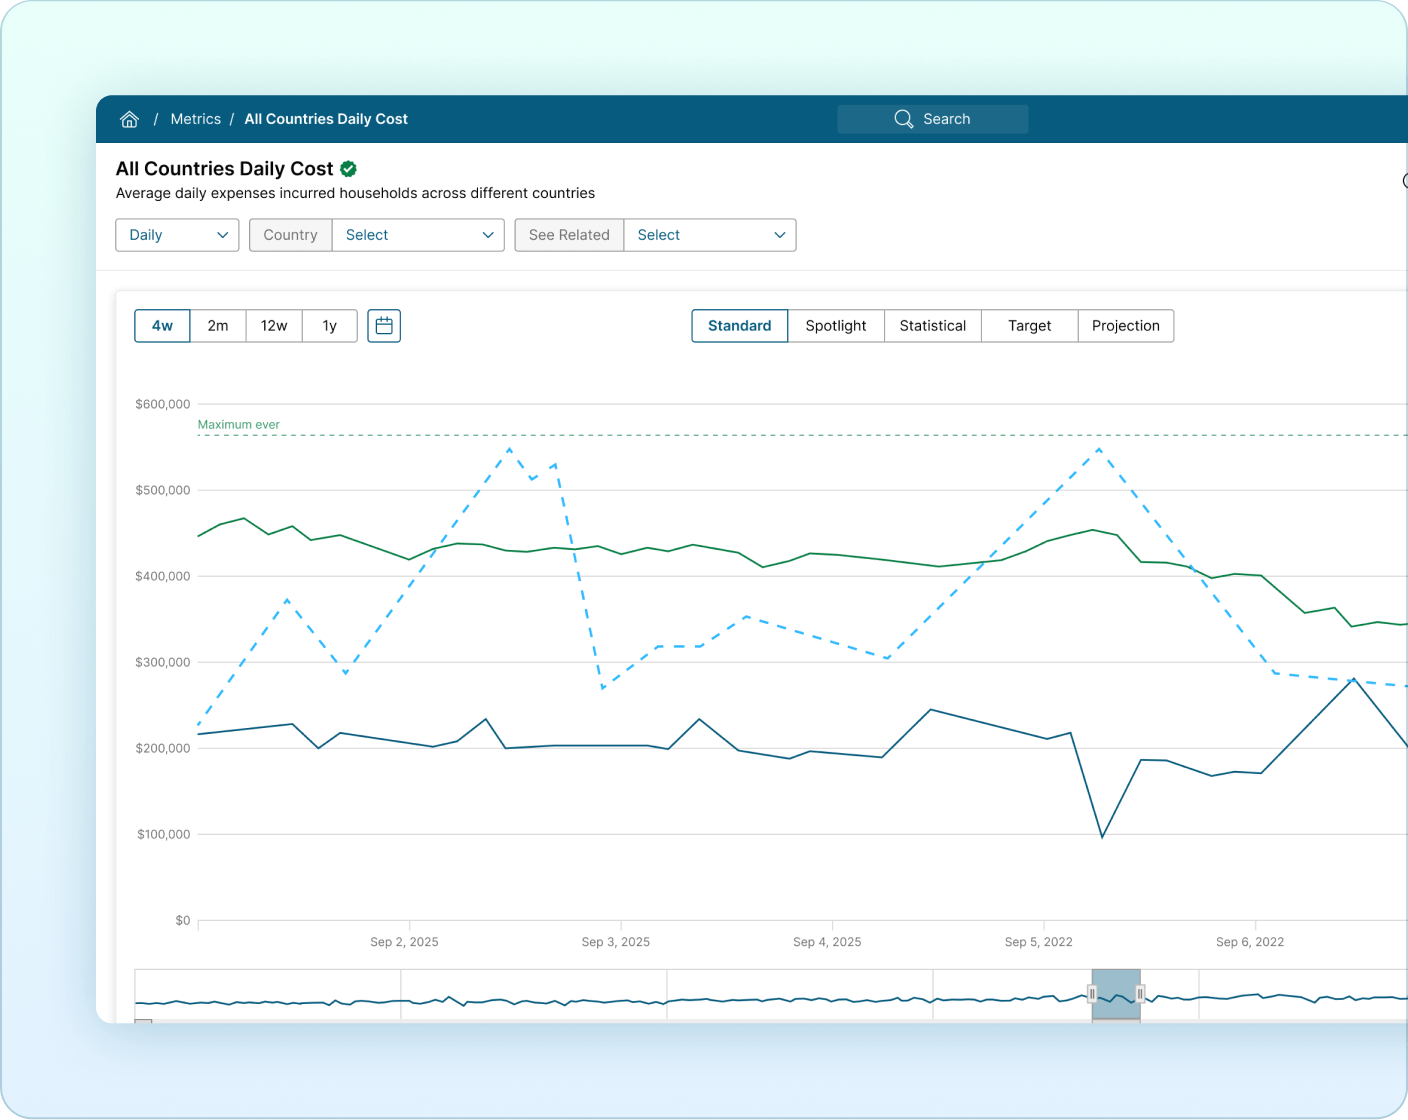Image resolution: width=1408 pixels, height=1120 pixels.
Task: Open the Daily frequency dropdown
Action: [x=177, y=235]
